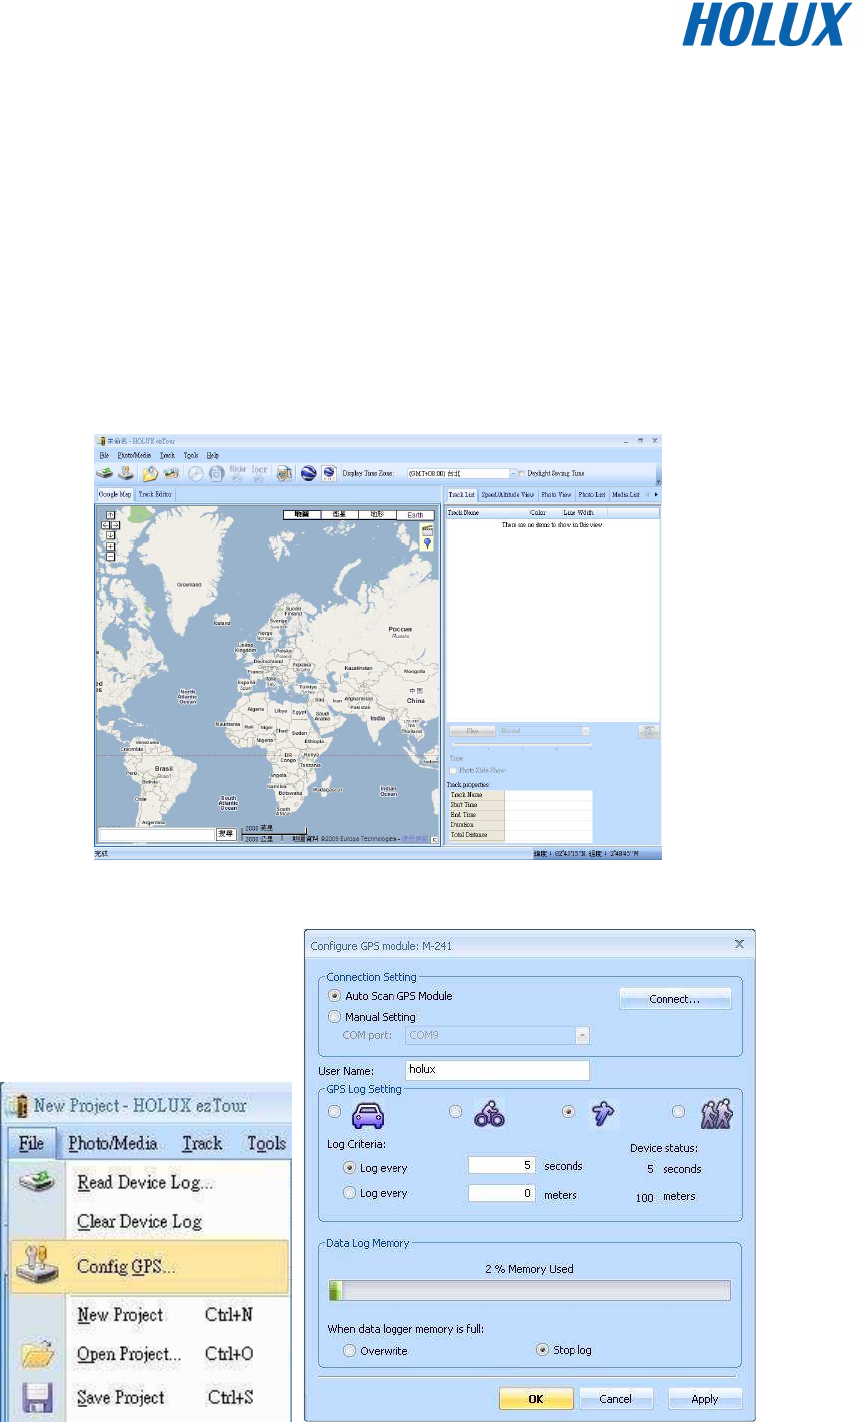This screenshot has height=1422, width=860.
Task: Click the add photo toolbar icon
Action: click(x=171, y=473)
